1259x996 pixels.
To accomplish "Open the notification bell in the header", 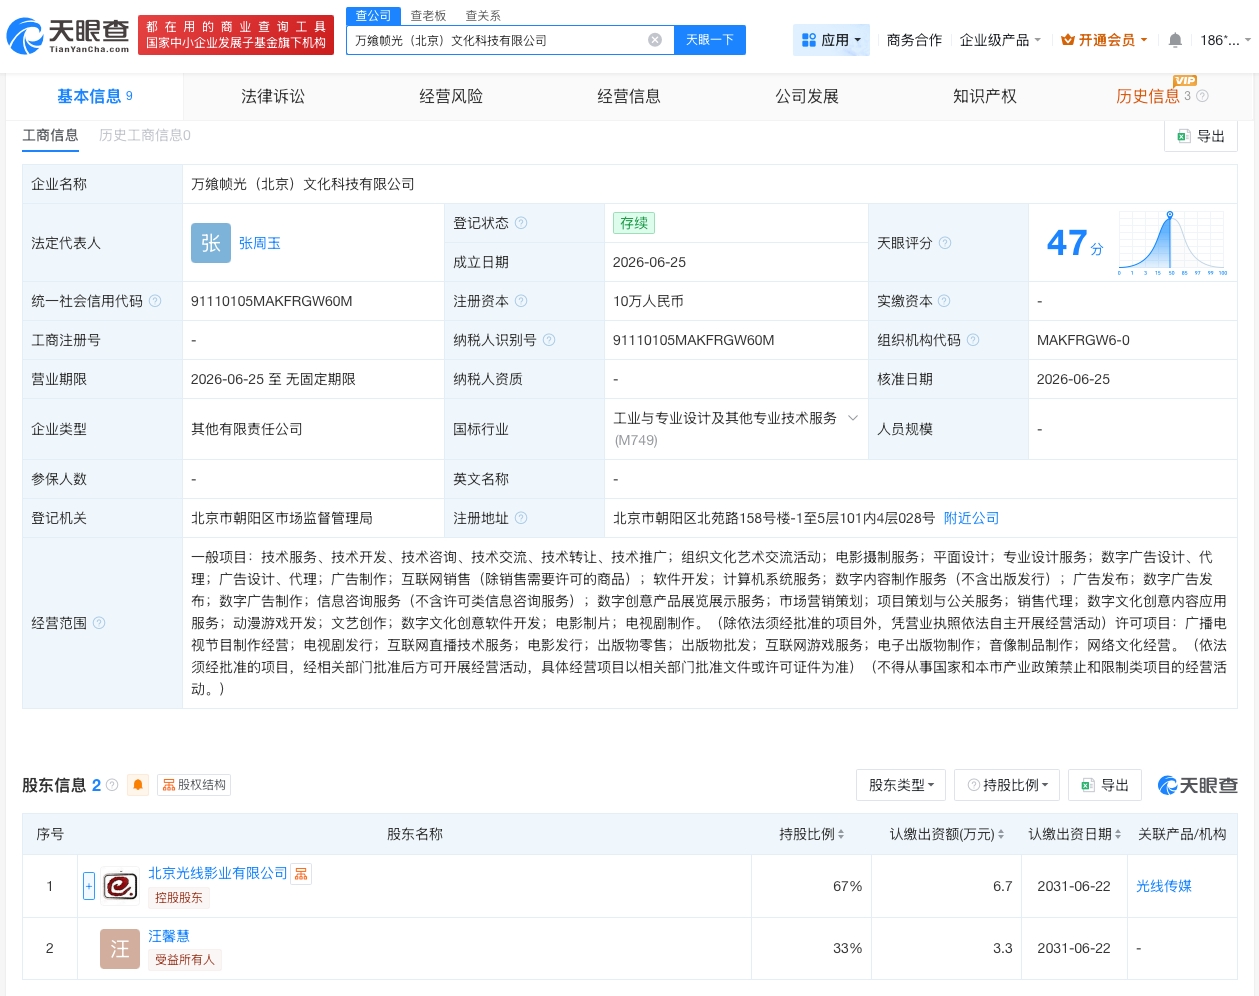I will click(1175, 40).
